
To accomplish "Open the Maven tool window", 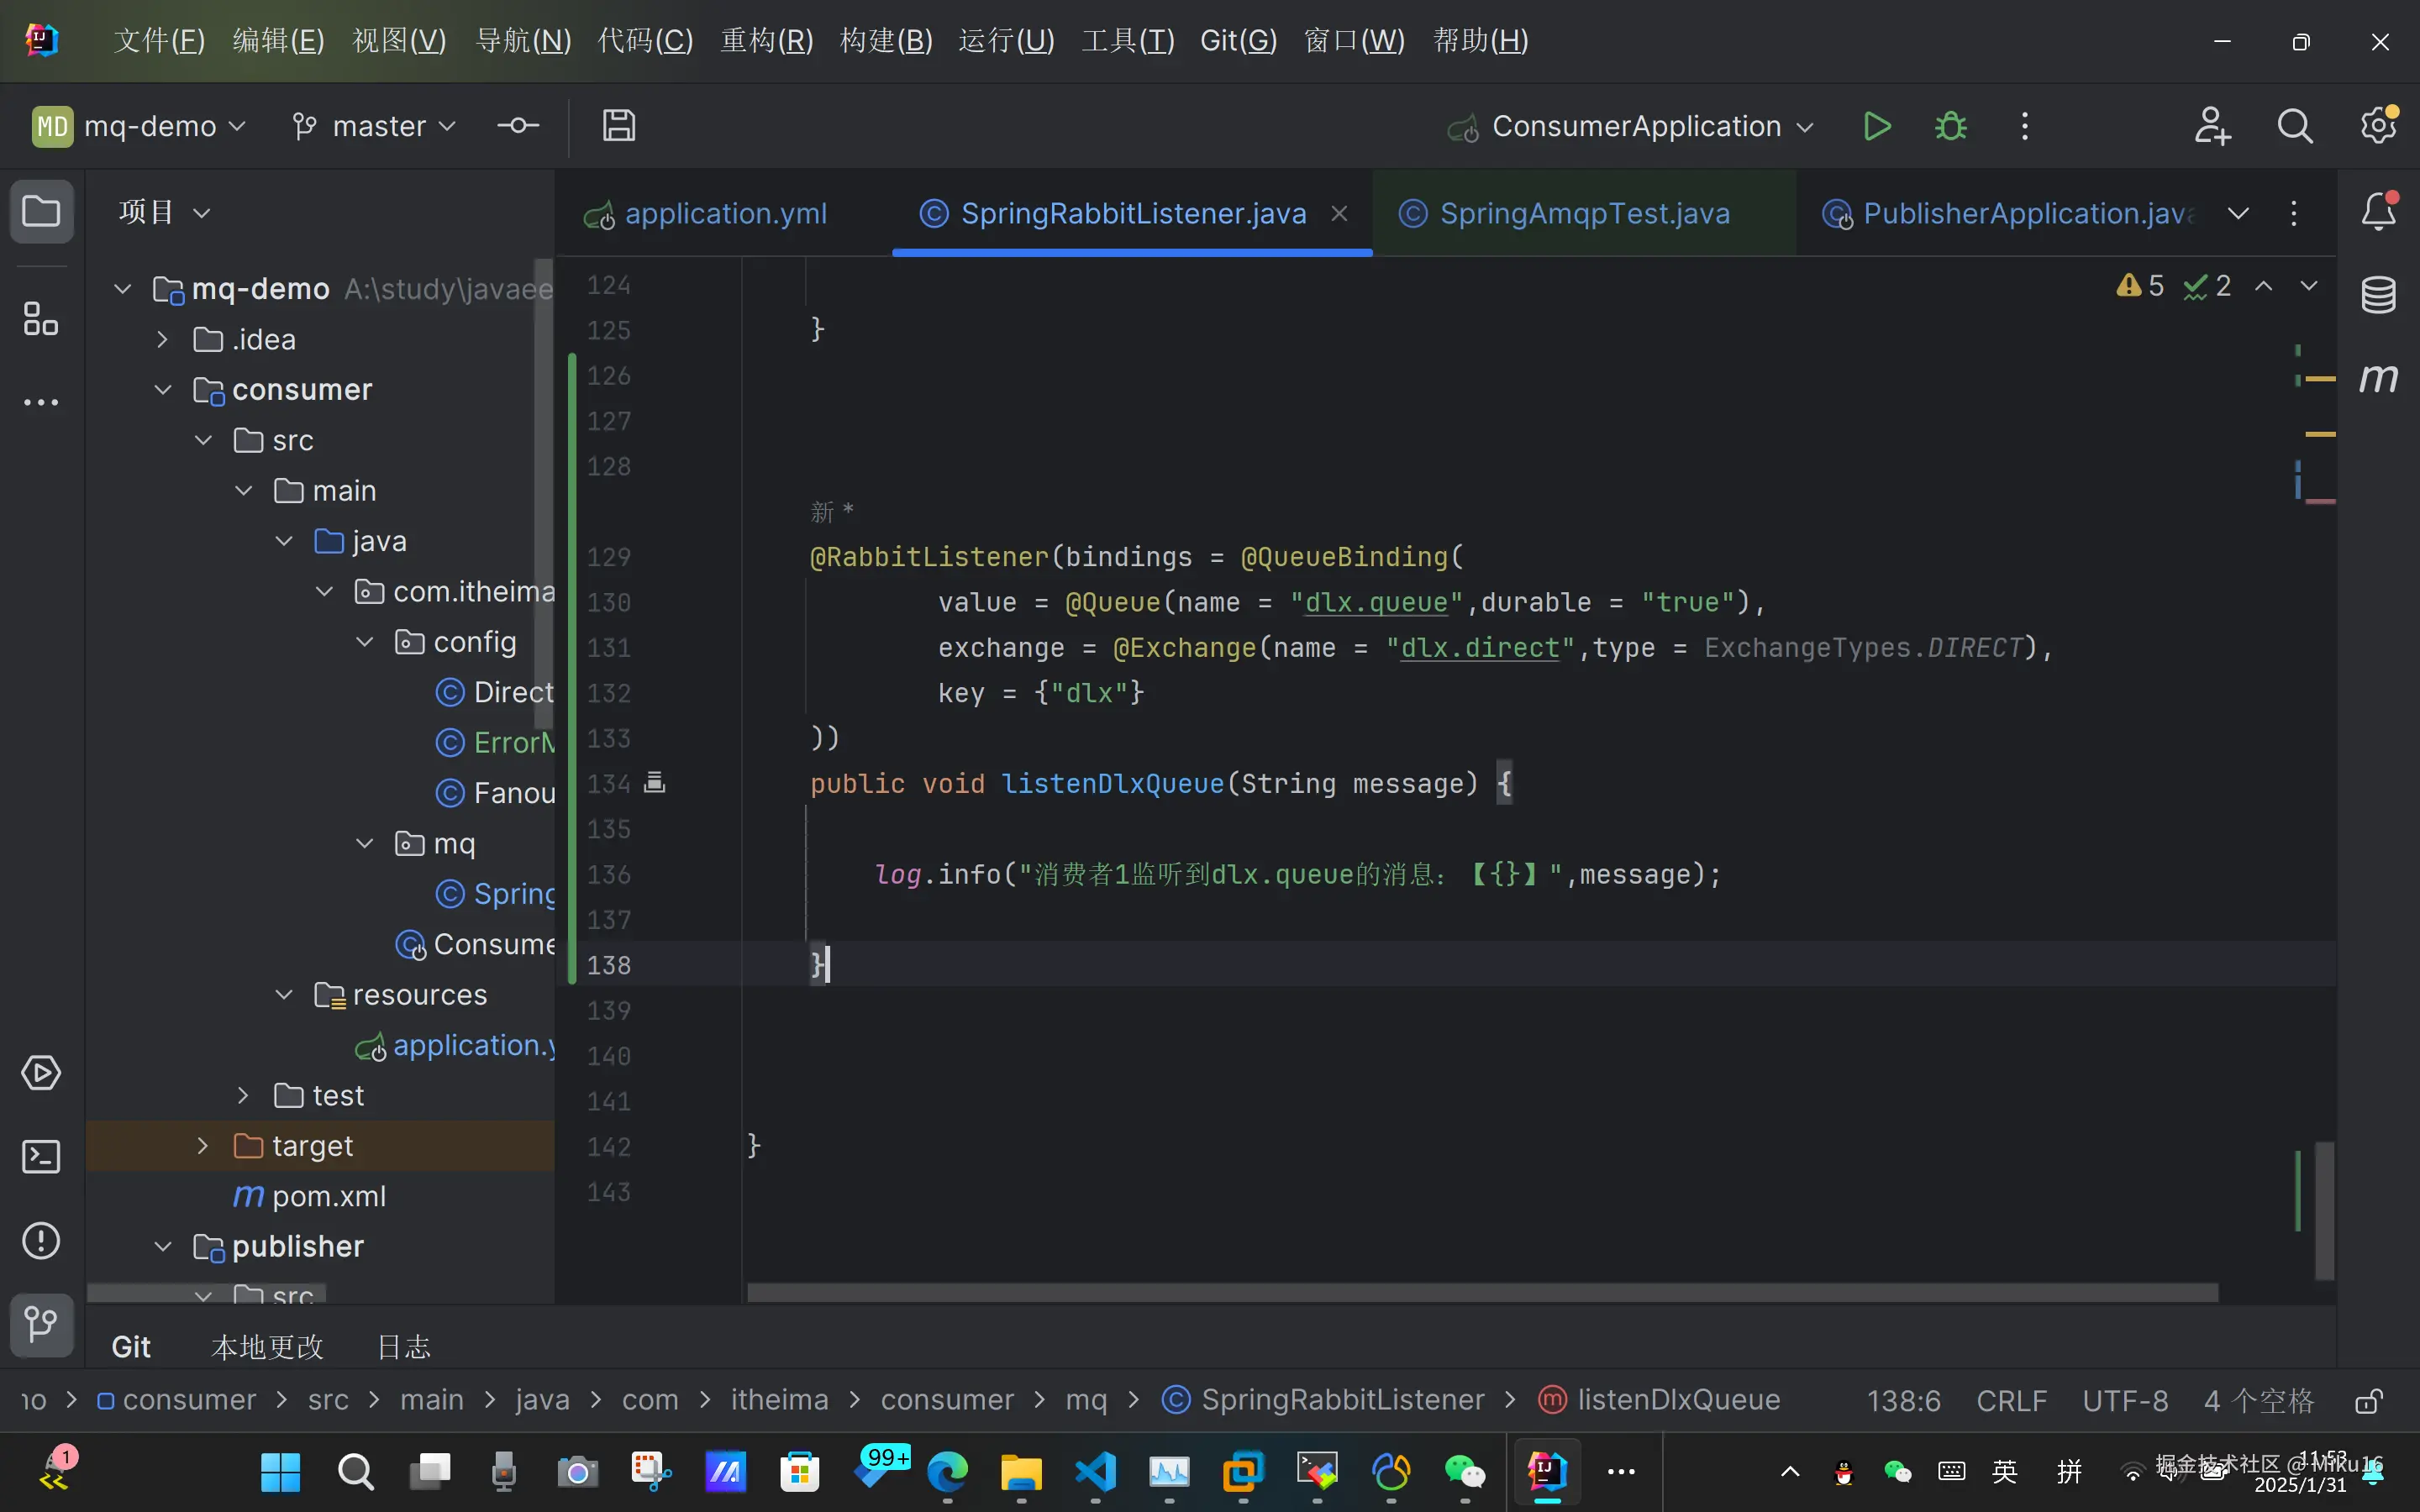I will click(2378, 378).
